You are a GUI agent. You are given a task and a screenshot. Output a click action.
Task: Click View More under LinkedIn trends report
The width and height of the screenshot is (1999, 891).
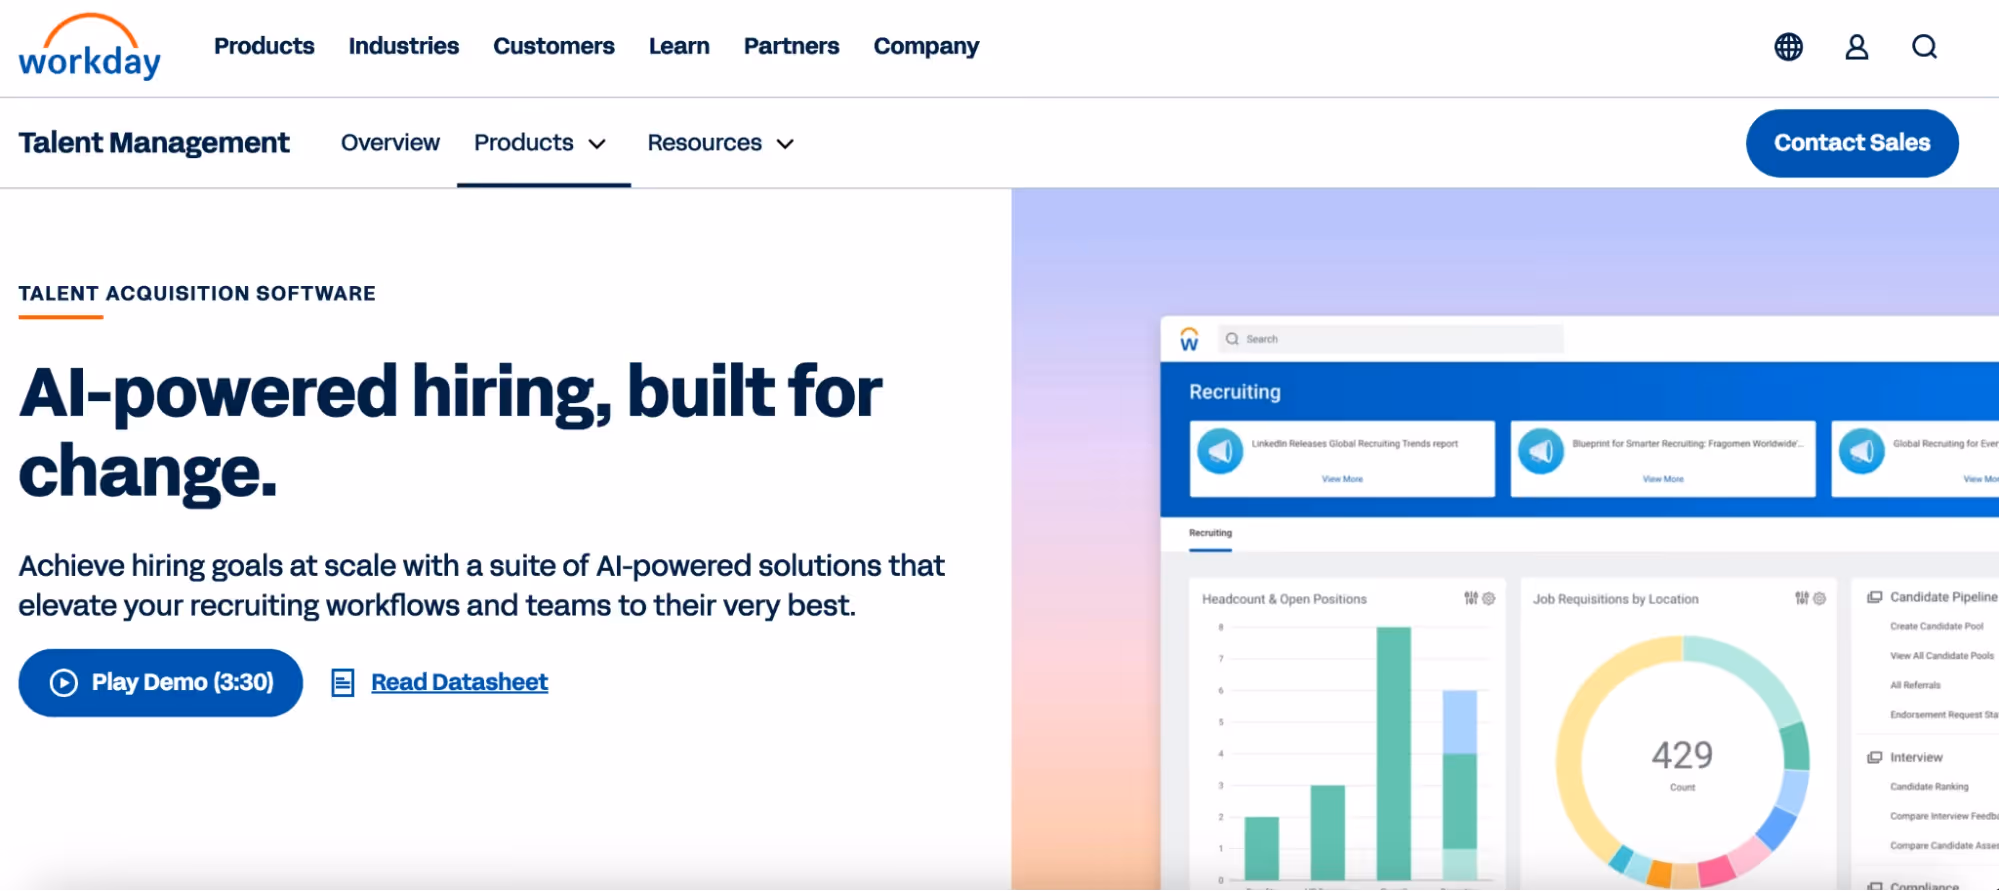1342,479
